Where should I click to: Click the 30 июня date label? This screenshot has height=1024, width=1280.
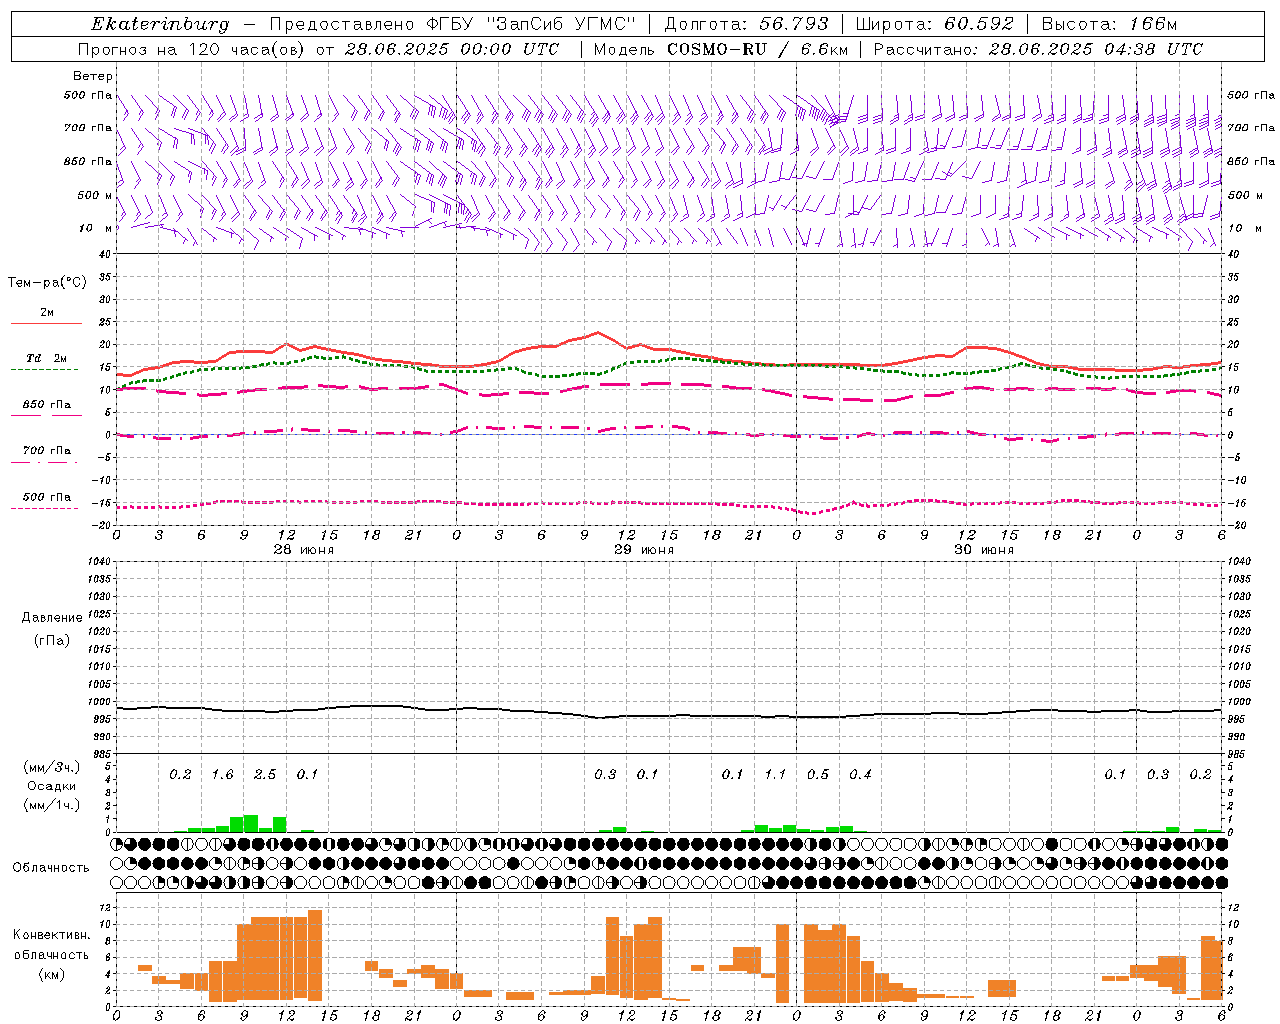(983, 550)
